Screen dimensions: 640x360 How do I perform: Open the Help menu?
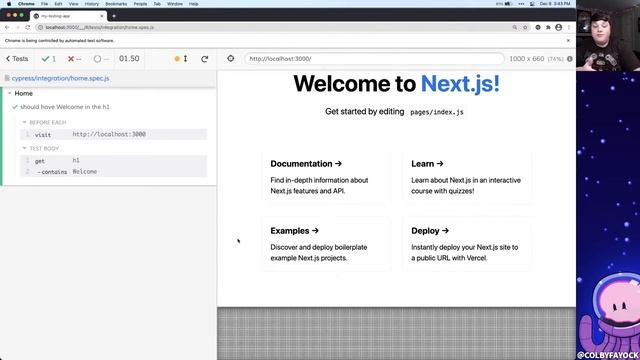[x=193, y=4]
